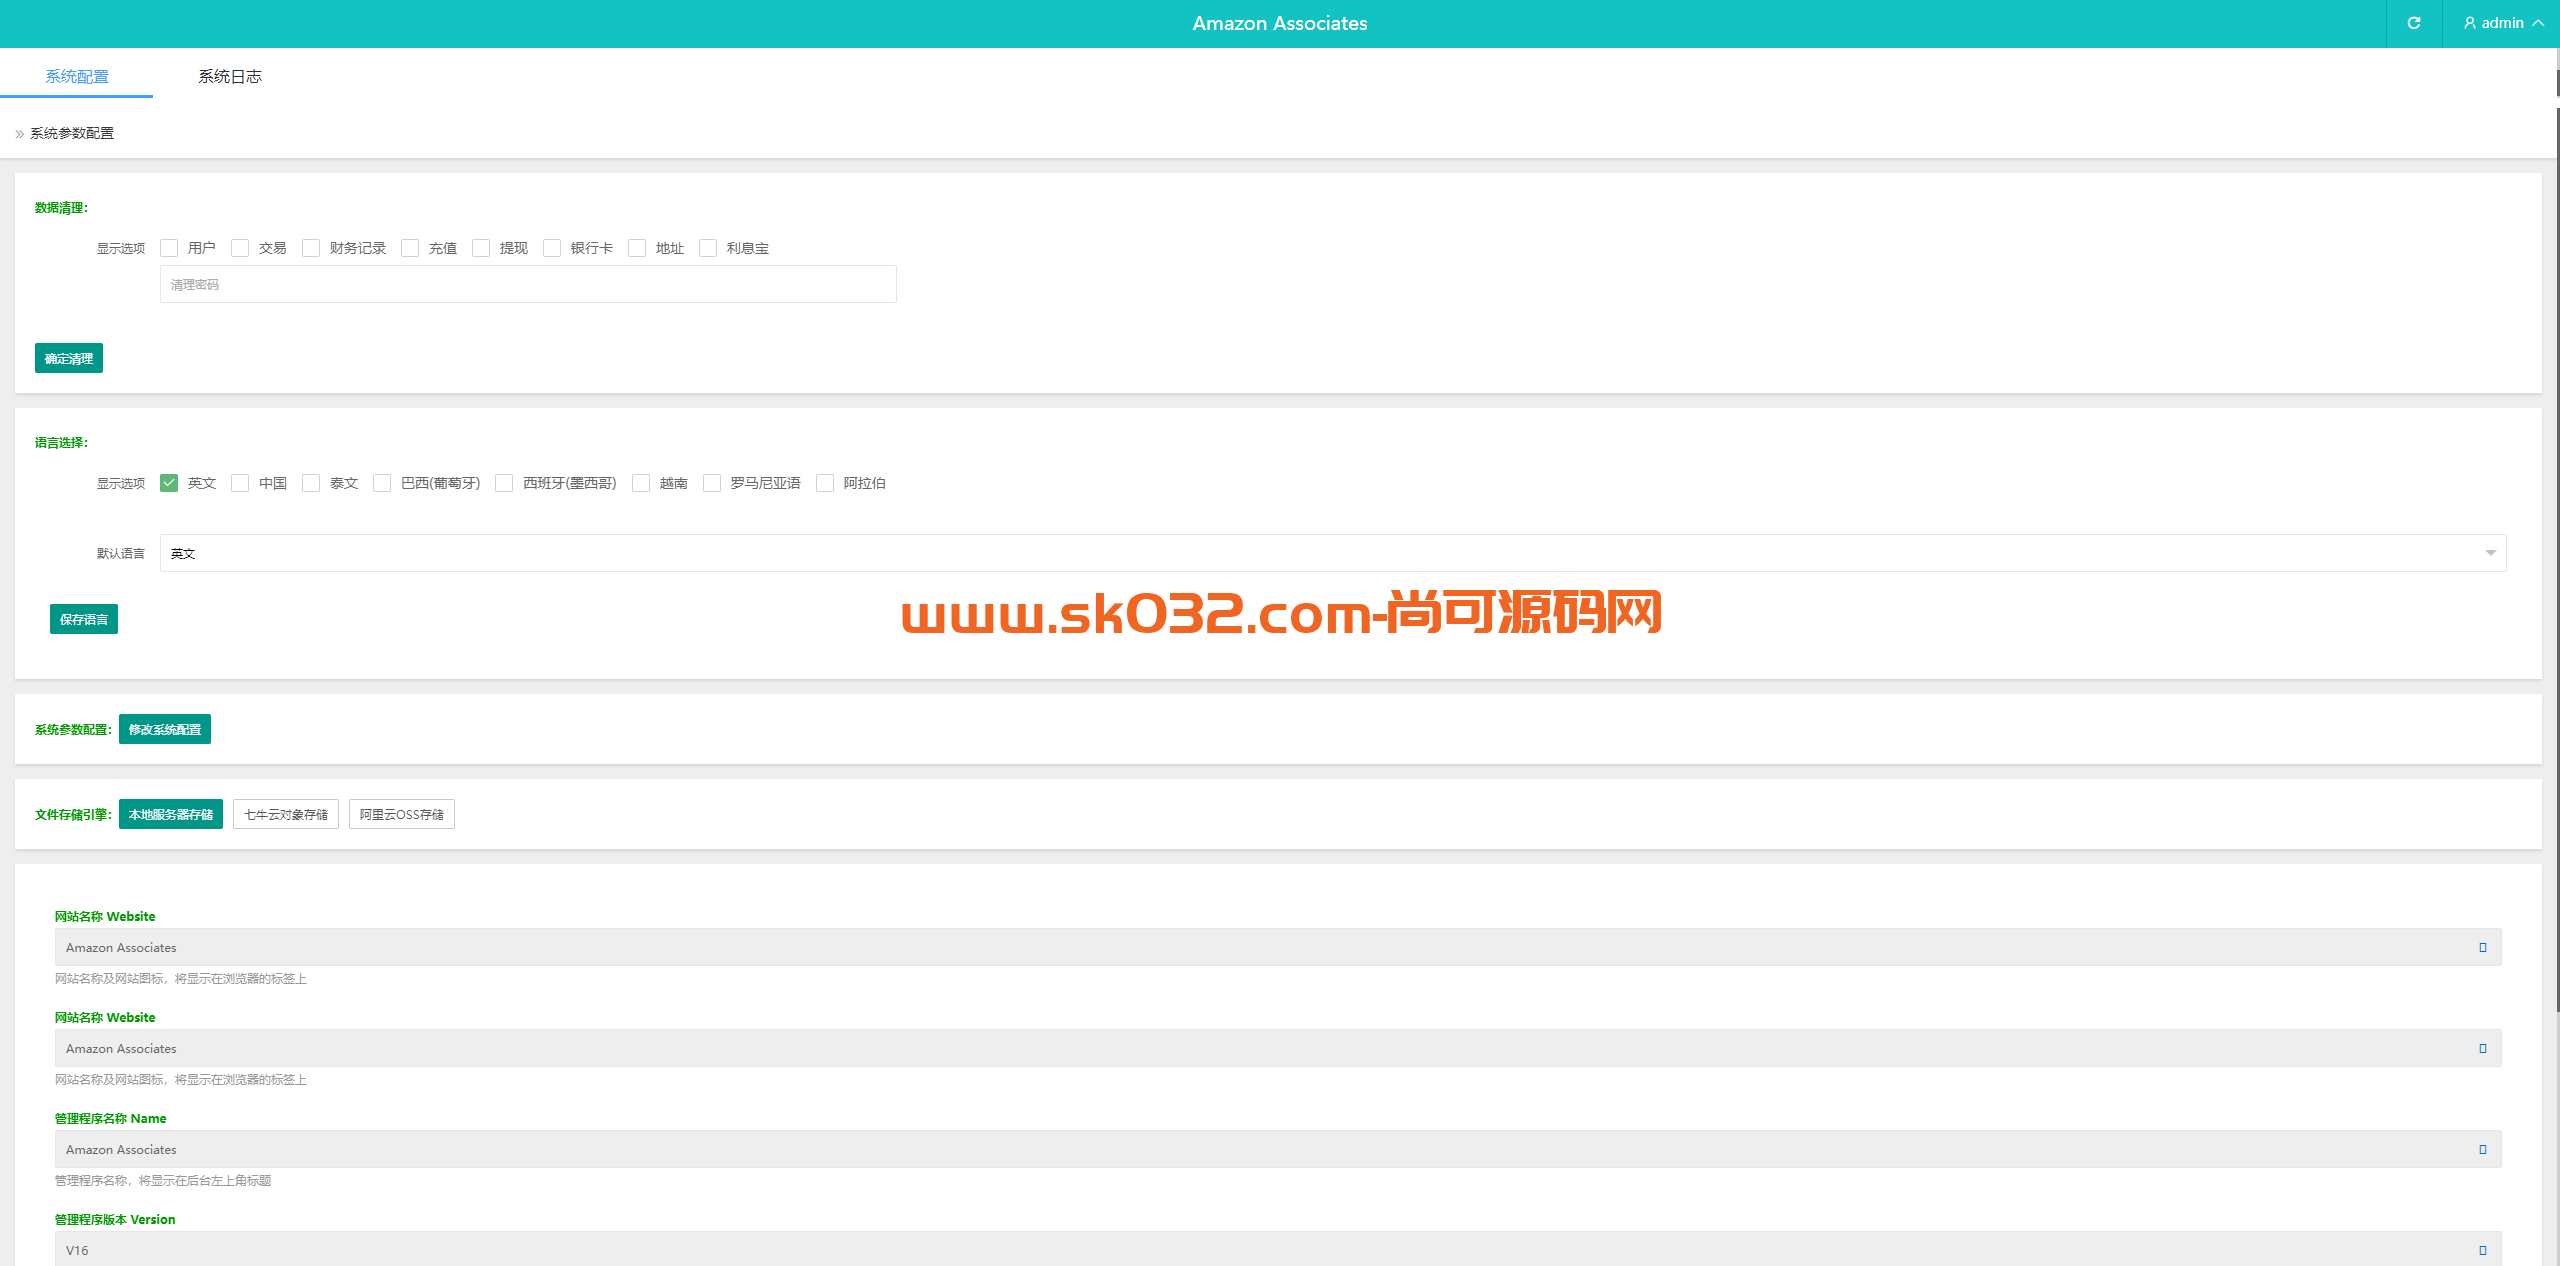Enable the 巴西(葡萄牙) language checkbox

382,483
